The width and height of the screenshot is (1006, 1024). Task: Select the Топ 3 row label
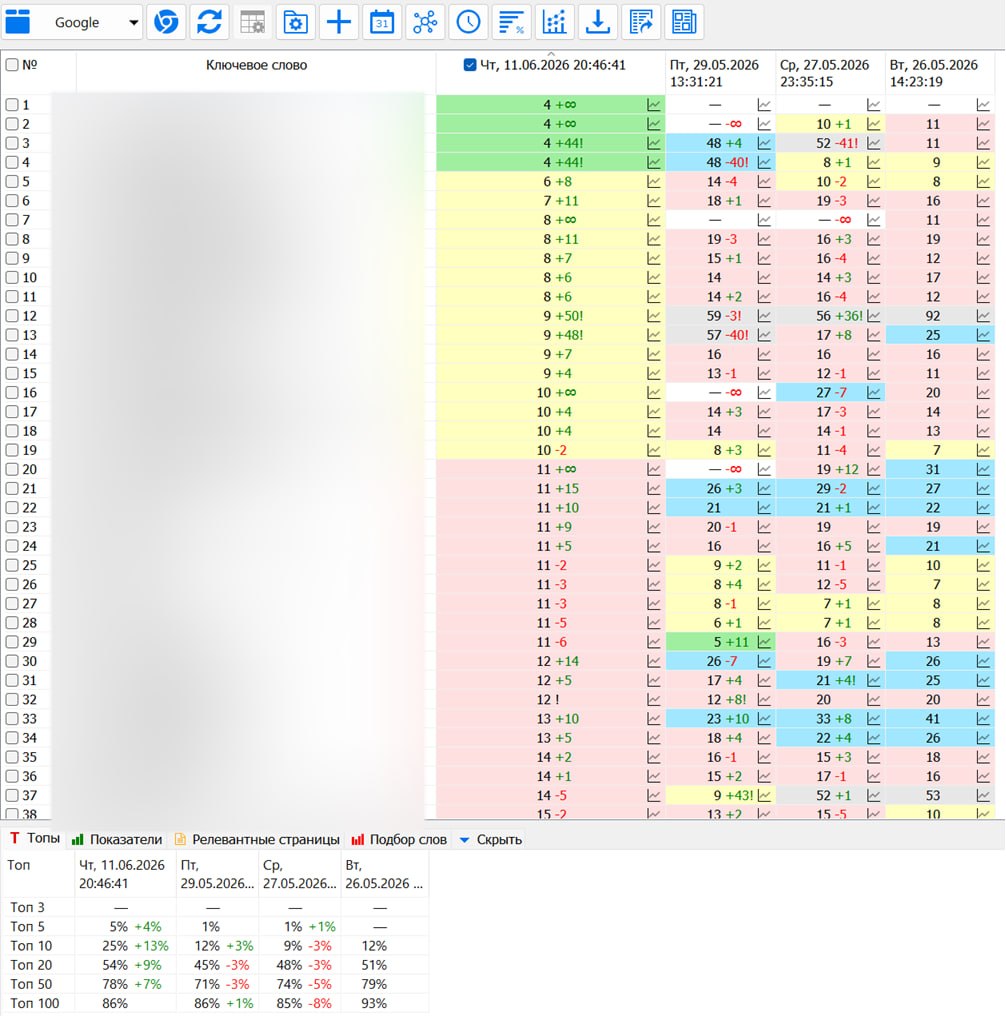(27, 908)
